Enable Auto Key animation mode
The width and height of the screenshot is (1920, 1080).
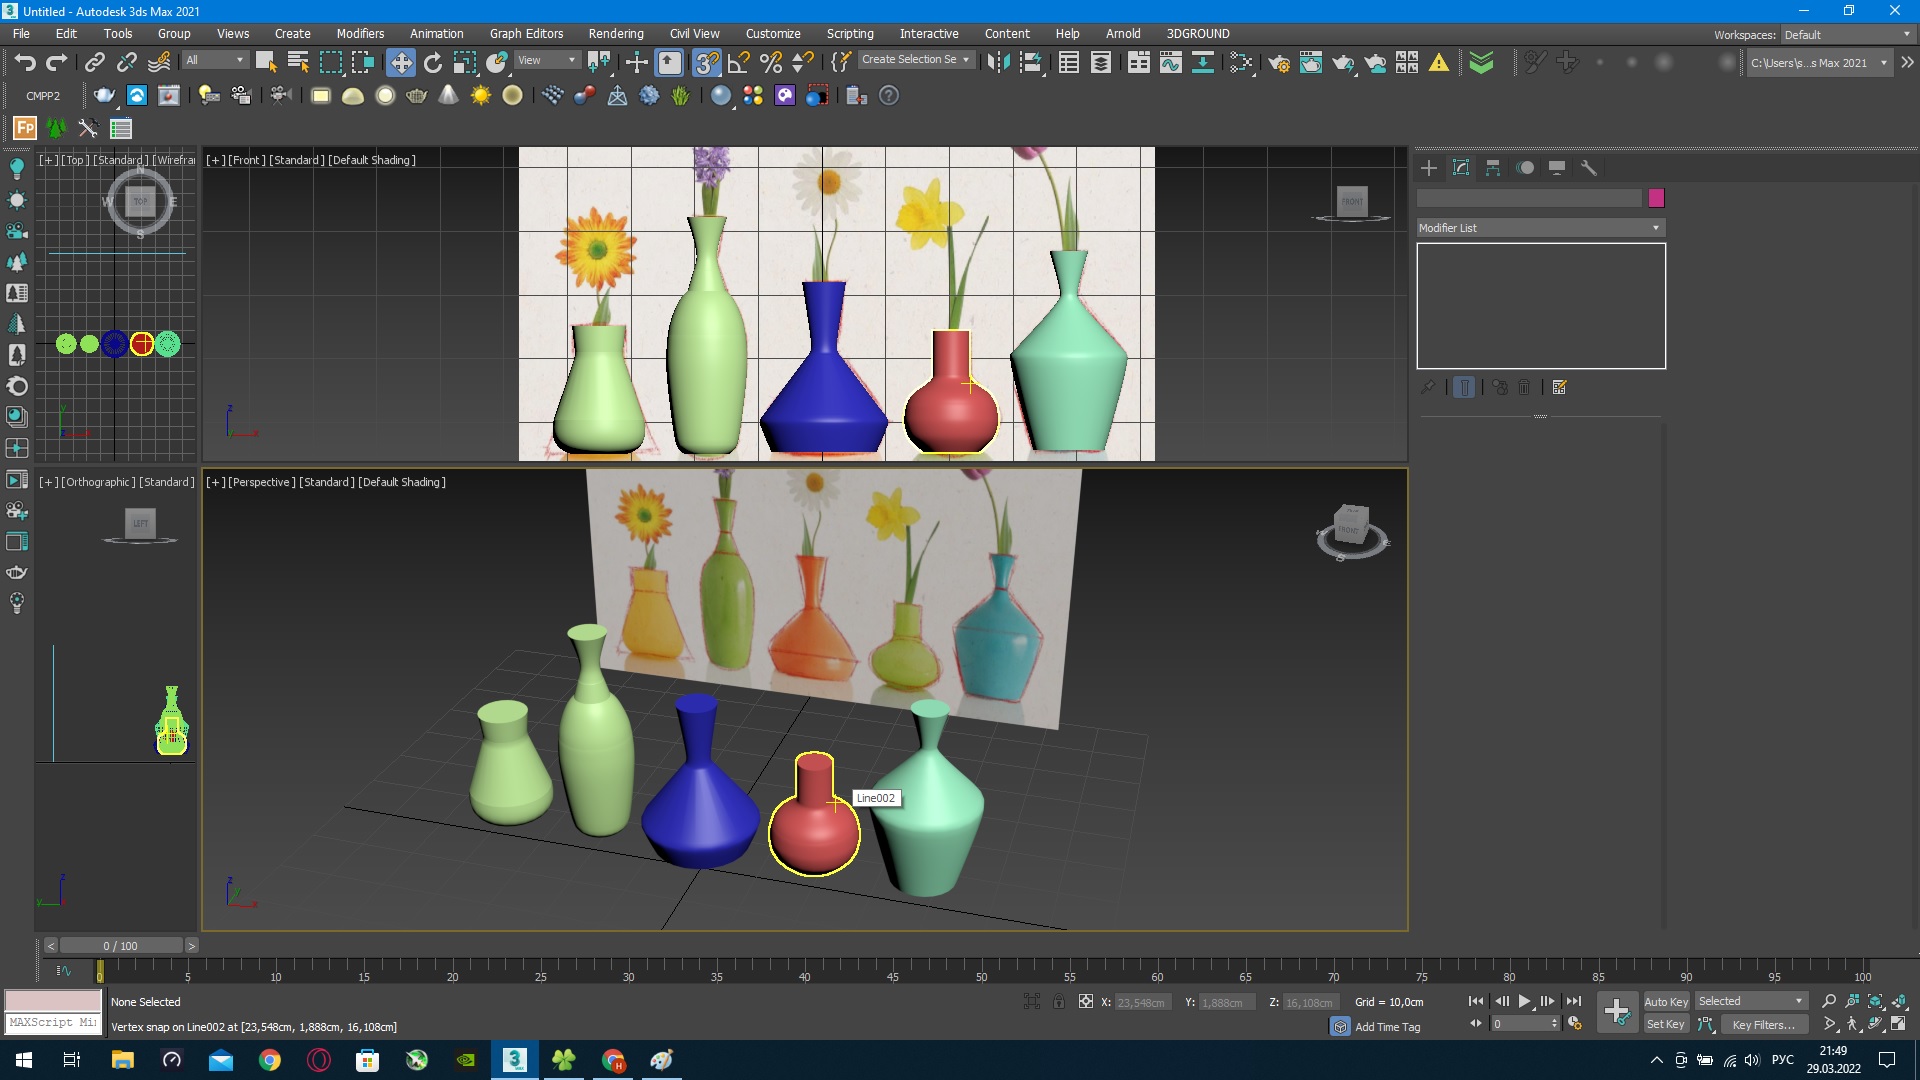click(x=1666, y=1001)
